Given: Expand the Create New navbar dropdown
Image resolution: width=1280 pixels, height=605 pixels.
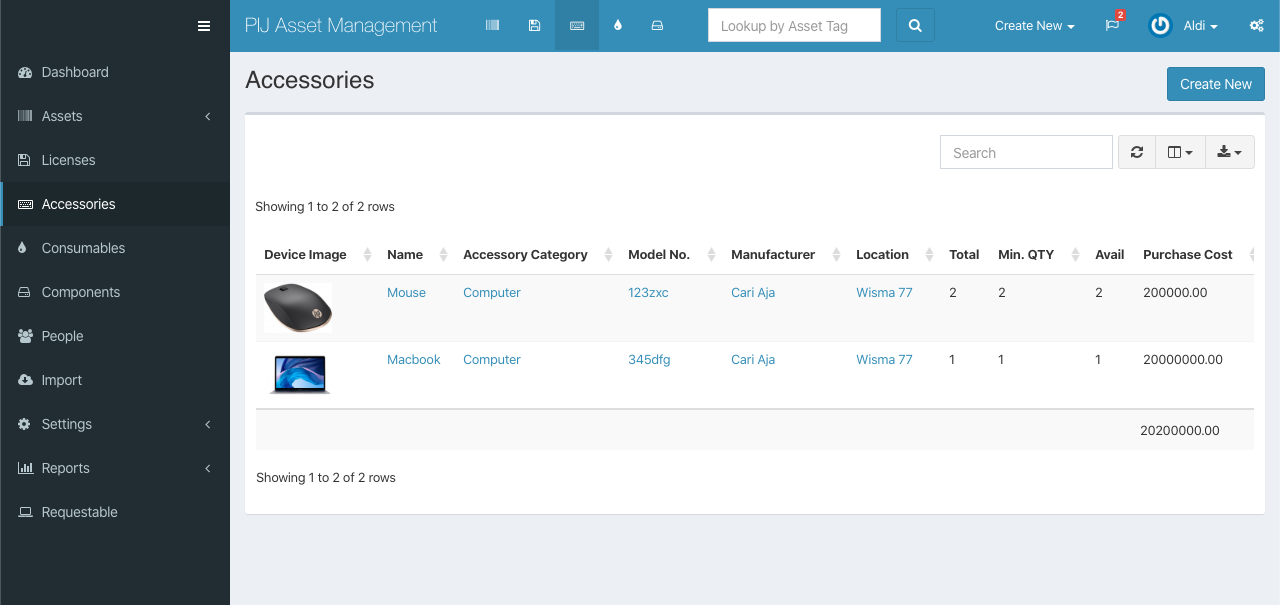Looking at the screenshot, I should (1034, 26).
